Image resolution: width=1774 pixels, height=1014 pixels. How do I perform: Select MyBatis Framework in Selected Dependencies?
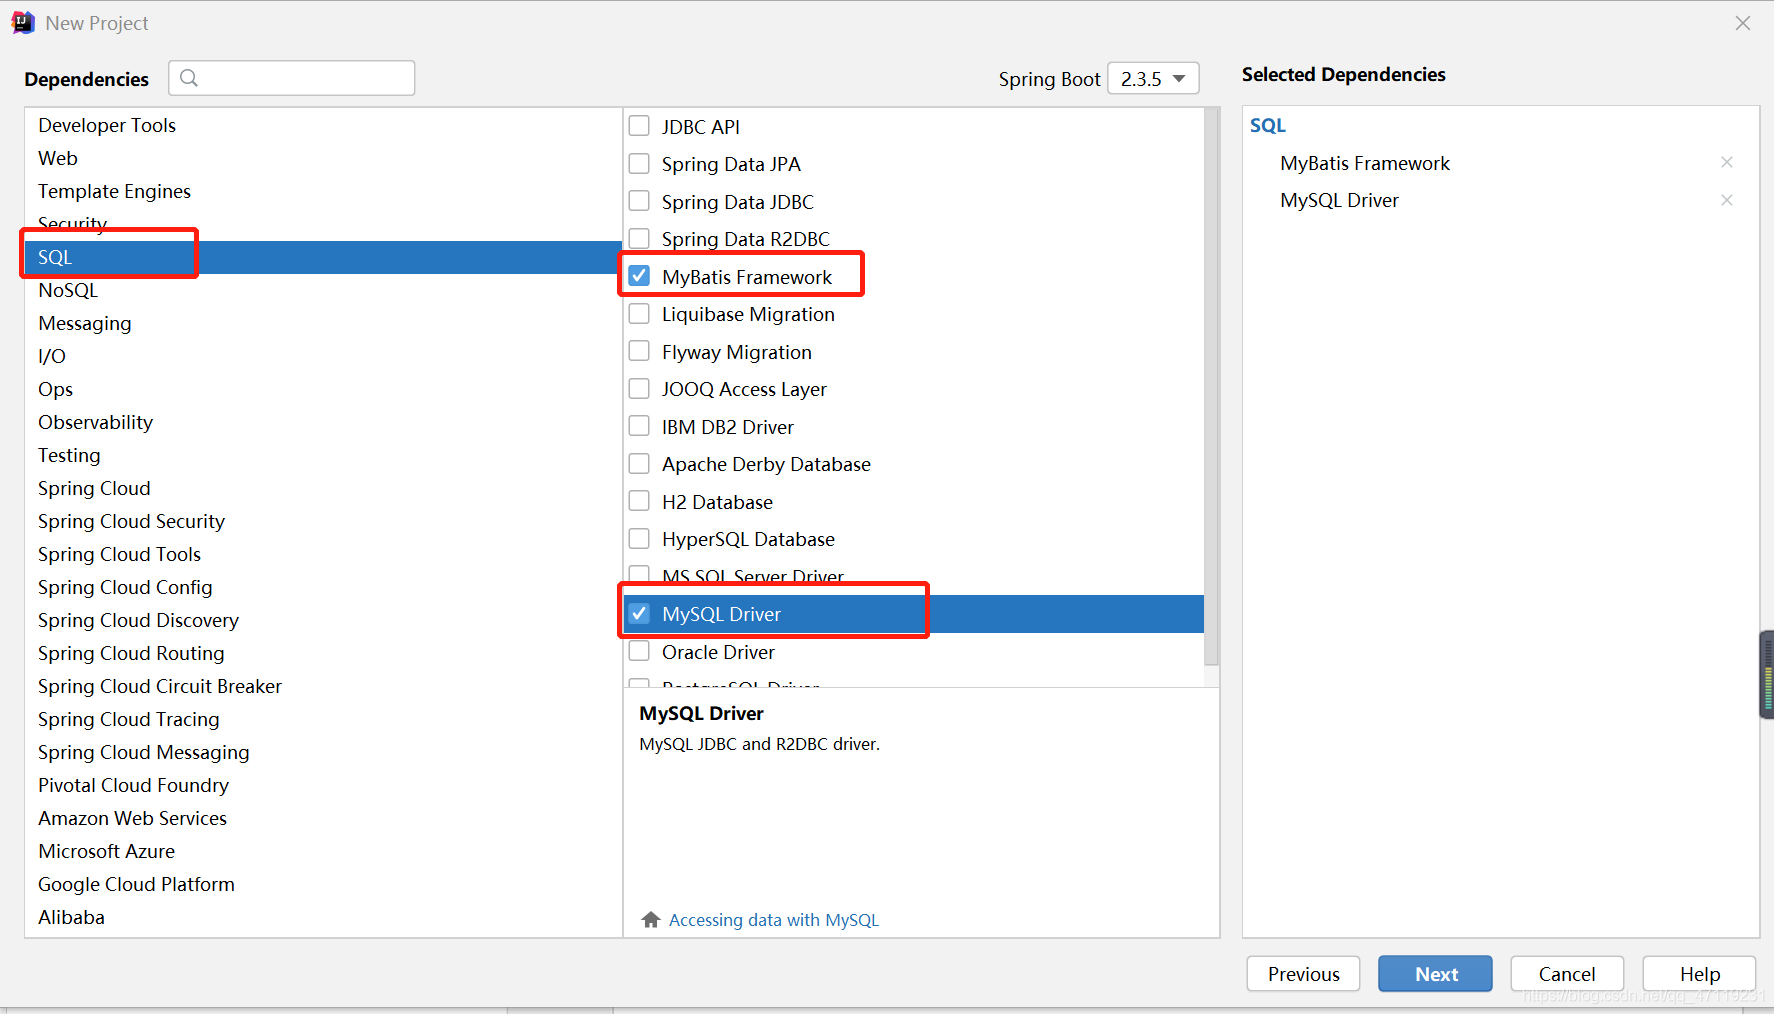[1365, 163]
